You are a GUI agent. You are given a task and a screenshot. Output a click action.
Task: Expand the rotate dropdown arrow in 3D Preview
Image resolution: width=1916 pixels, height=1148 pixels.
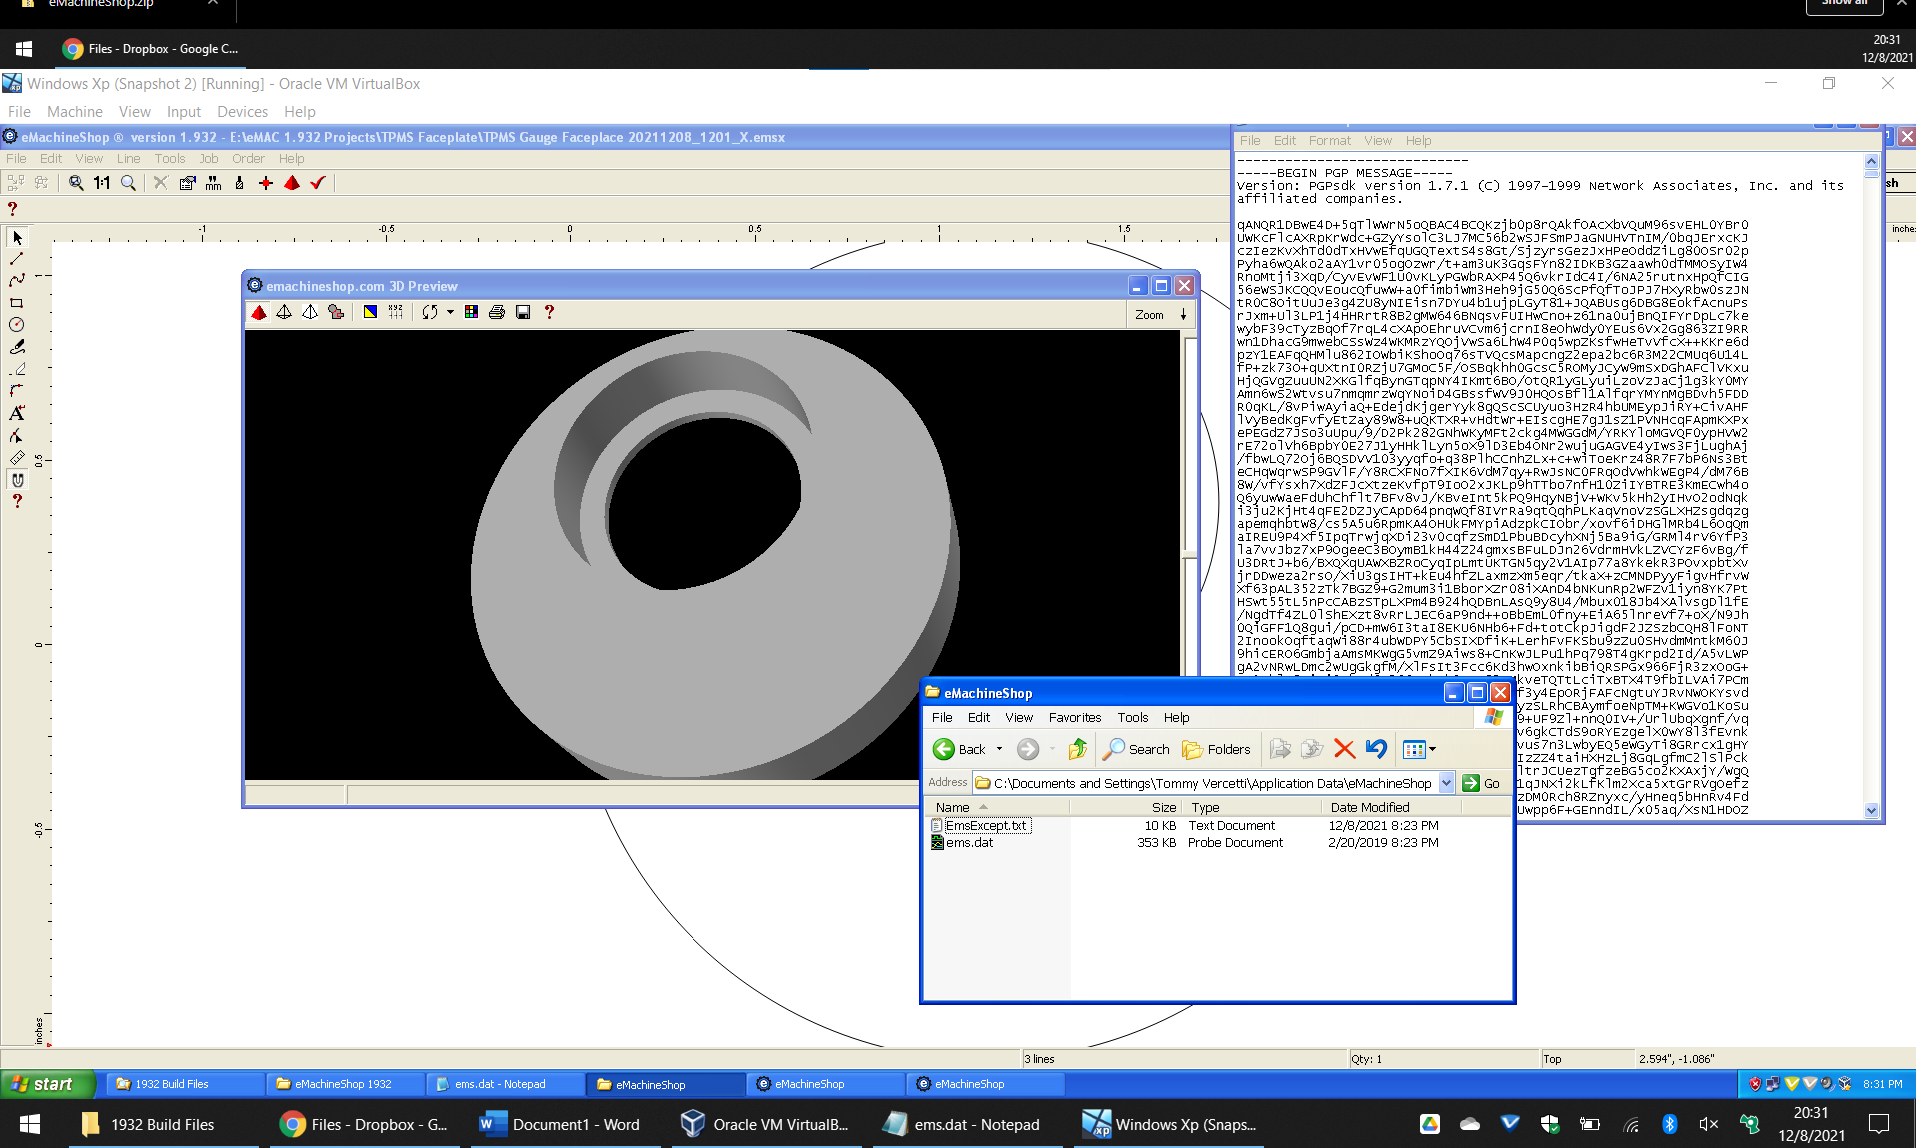[x=450, y=312]
